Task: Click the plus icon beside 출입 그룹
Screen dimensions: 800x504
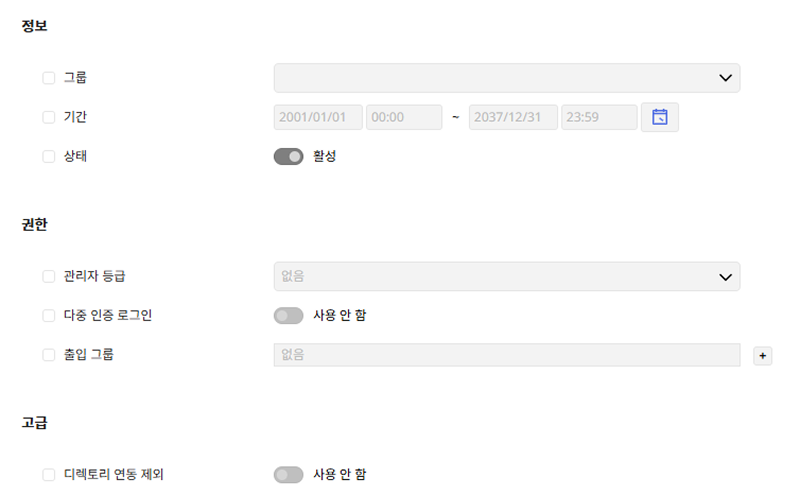Action: [x=762, y=355]
